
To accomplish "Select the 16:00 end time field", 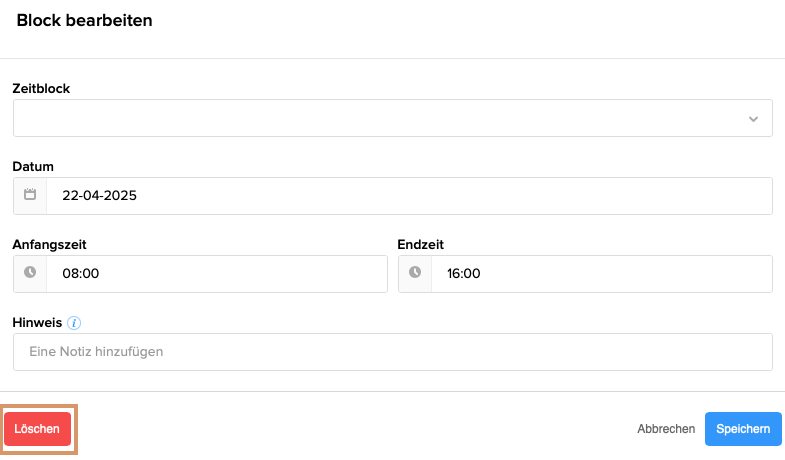I will (x=600, y=273).
